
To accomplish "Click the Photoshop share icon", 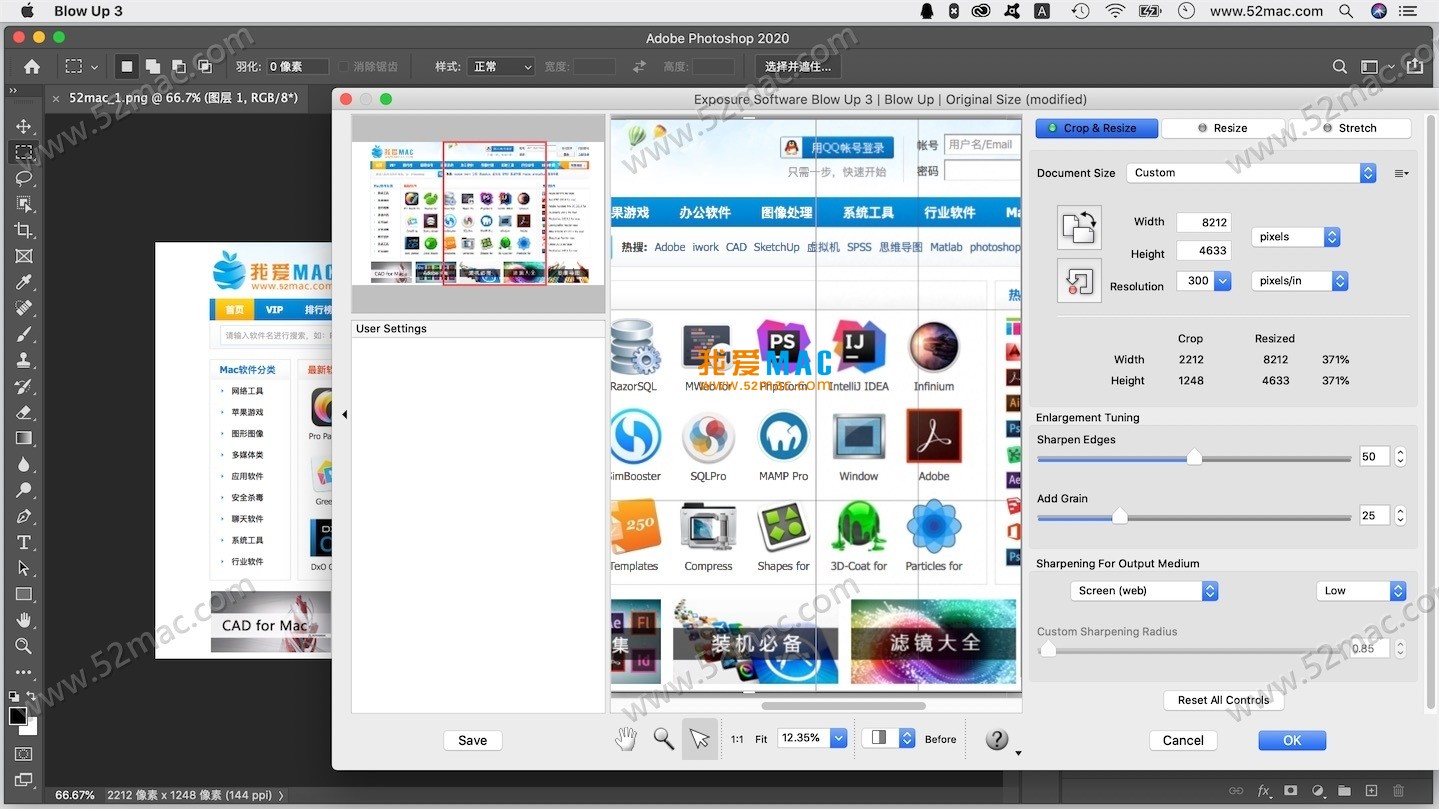I will [x=1415, y=66].
